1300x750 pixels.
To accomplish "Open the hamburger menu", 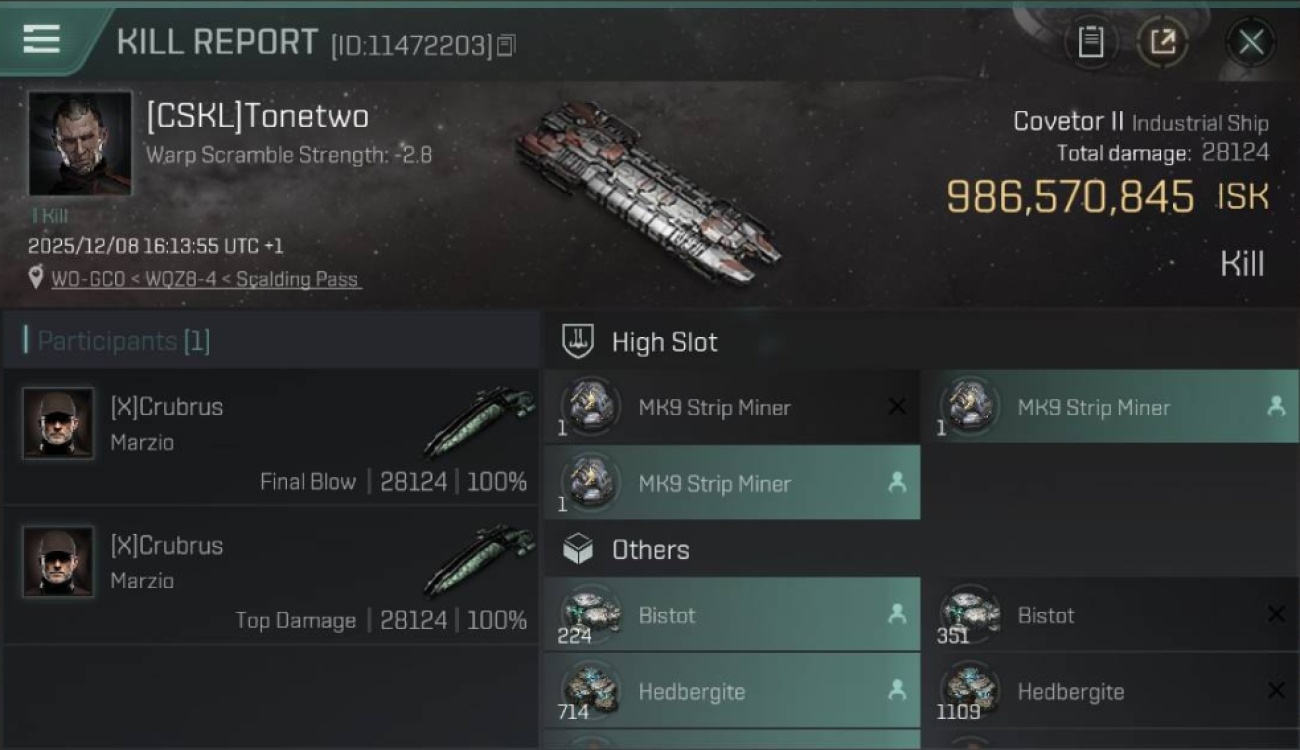I will pyautogui.click(x=41, y=40).
